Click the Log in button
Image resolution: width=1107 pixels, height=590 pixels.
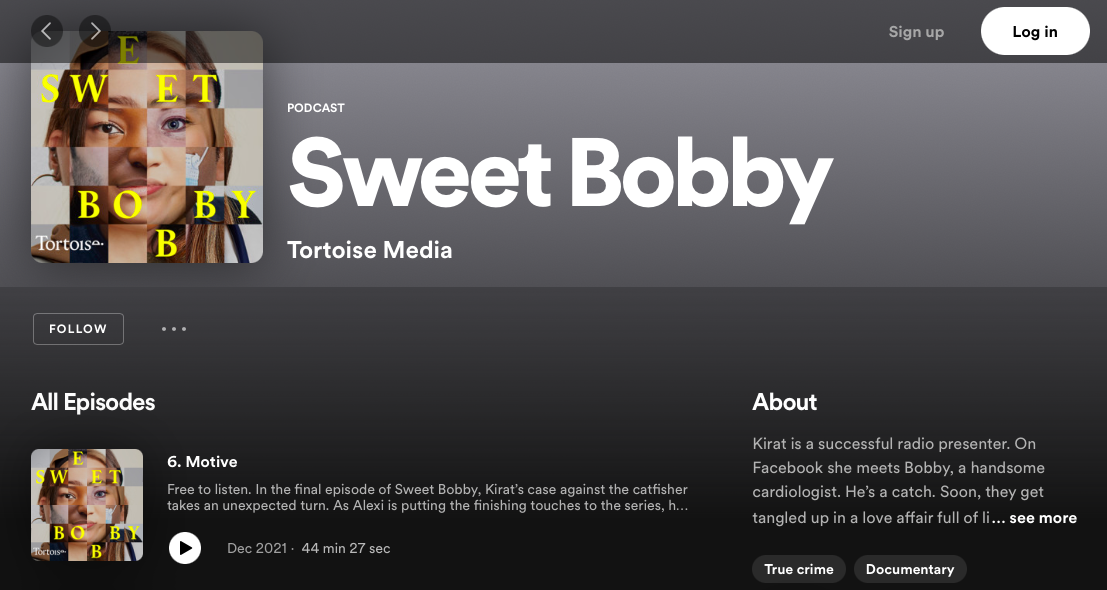[1035, 31]
